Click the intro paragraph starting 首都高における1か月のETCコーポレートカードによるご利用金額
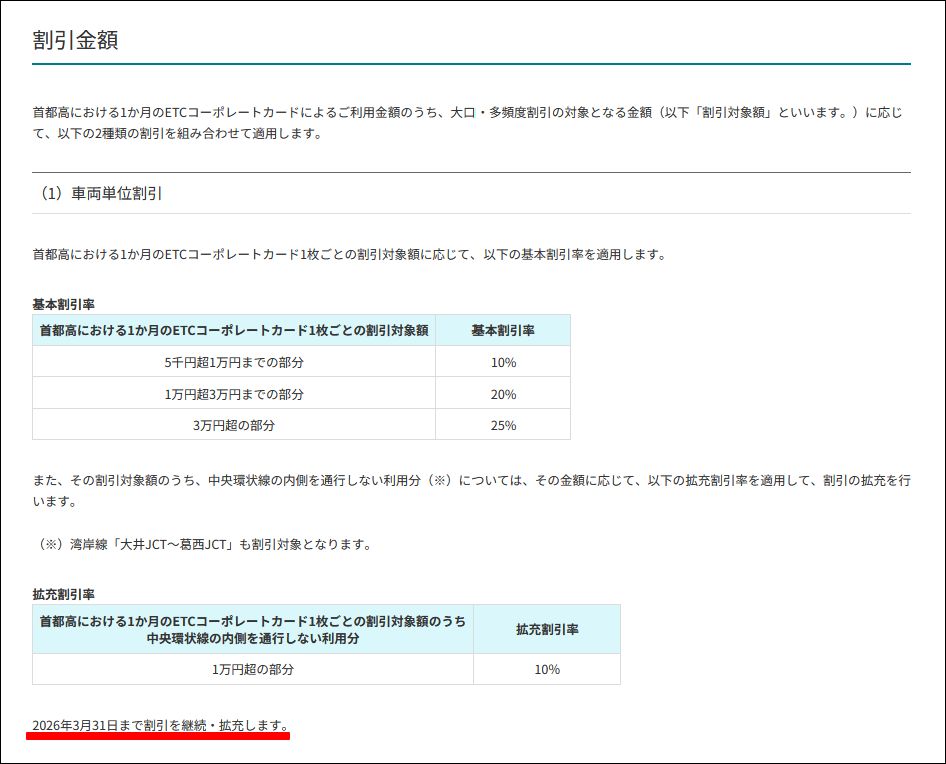The height and width of the screenshot is (764, 946). click(x=468, y=123)
